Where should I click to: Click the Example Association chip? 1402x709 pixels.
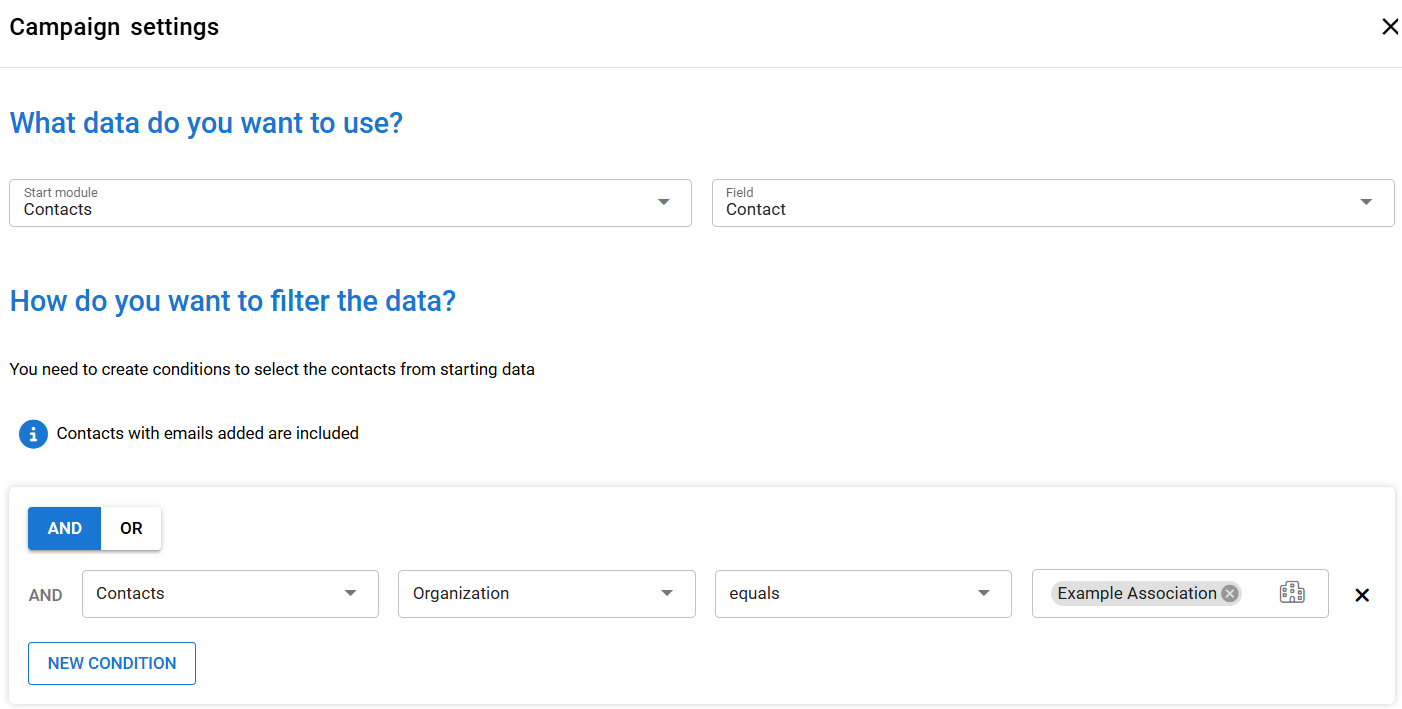[1136, 594]
